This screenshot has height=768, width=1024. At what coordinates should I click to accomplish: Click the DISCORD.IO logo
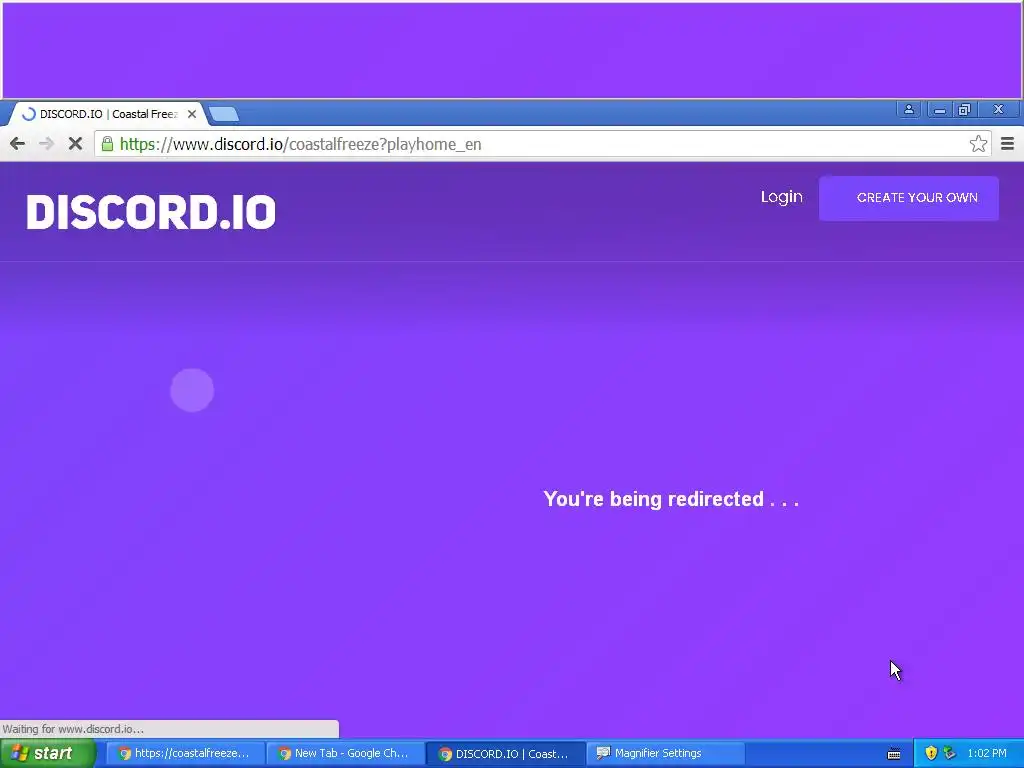coord(151,212)
